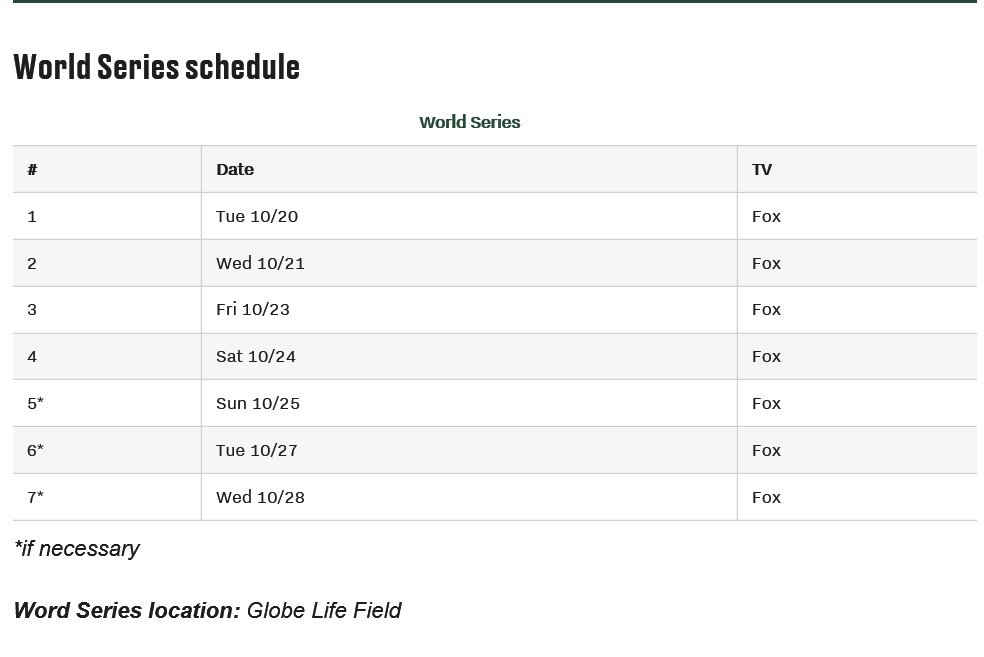The width and height of the screenshot is (984, 657).
Task: Click the *if necessary footnote
Action: tap(77, 549)
